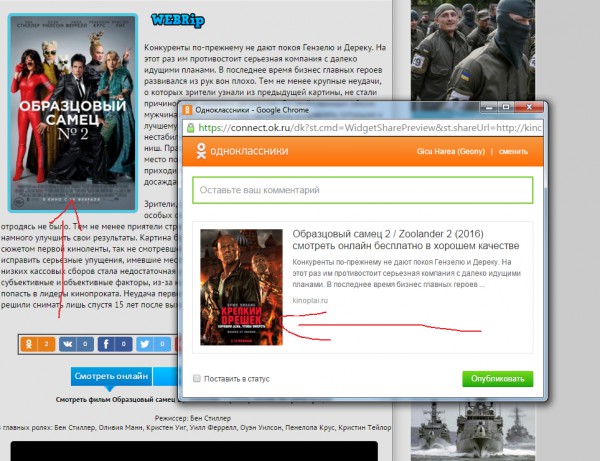Click the 'сменить' link to switch the account
Image resolution: width=600 pixels, height=461 pixels.
point(513,151)
